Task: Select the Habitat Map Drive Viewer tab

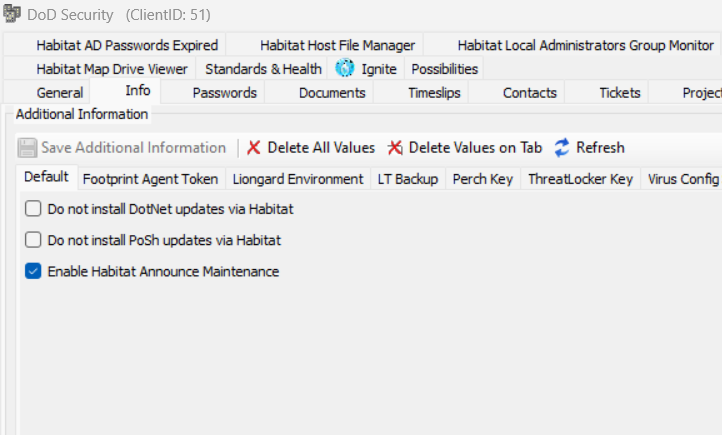Action: 112,69
